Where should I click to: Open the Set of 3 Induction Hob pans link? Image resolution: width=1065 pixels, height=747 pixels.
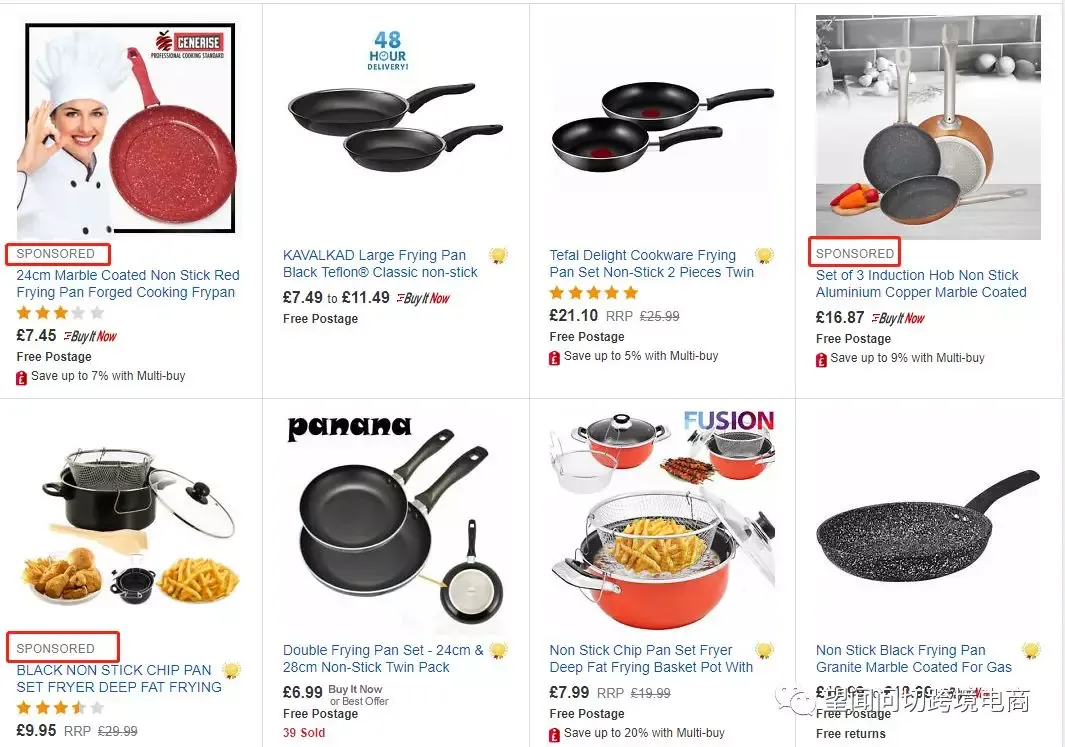coord(921,284)
